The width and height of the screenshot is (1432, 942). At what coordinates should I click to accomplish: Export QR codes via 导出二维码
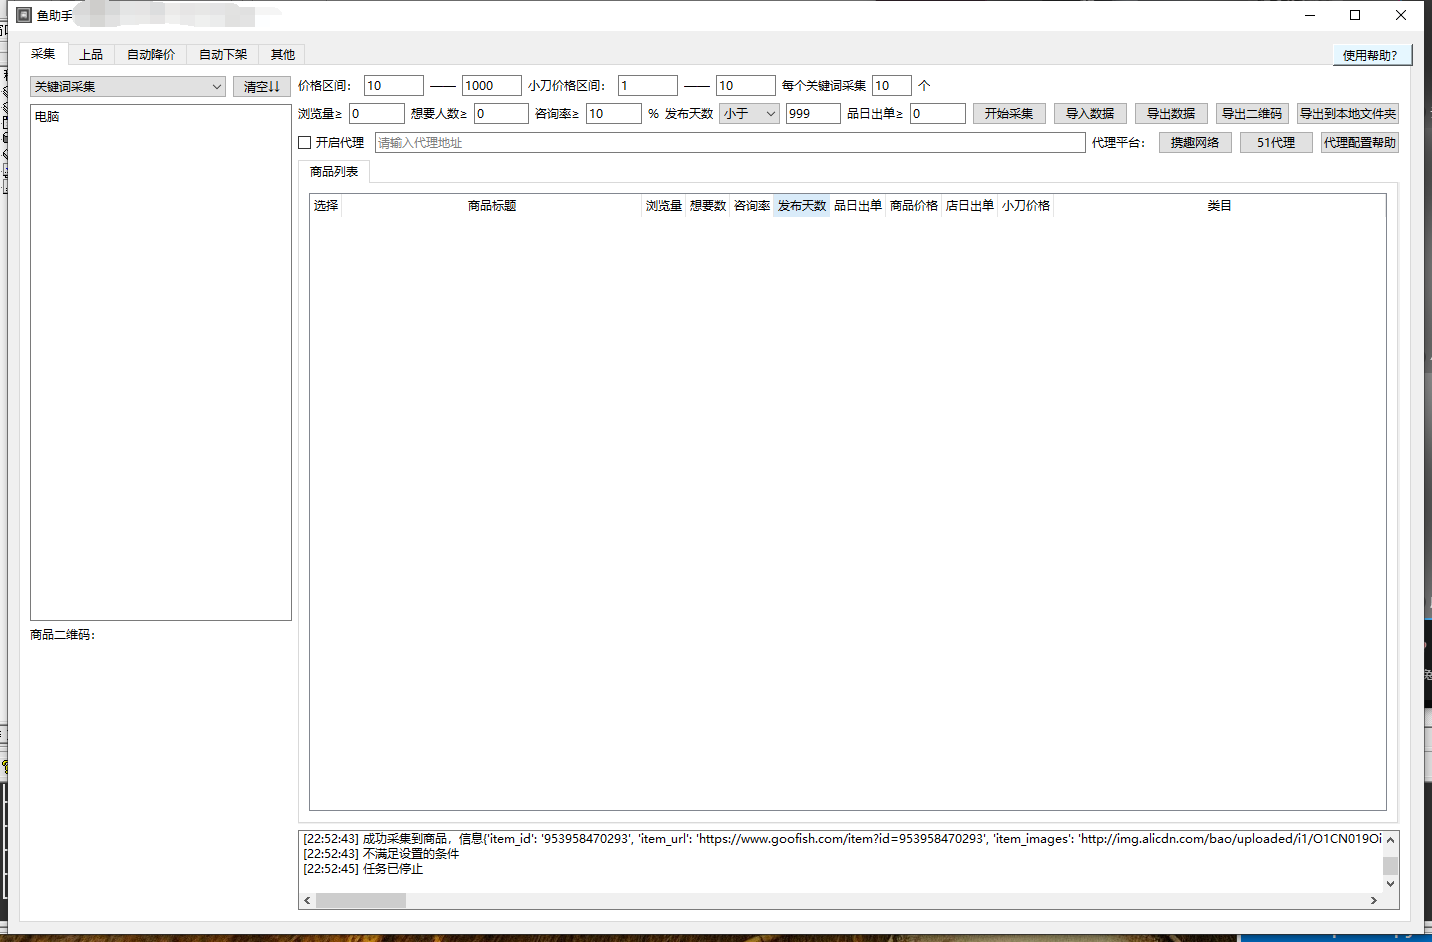click(1251, 113)
